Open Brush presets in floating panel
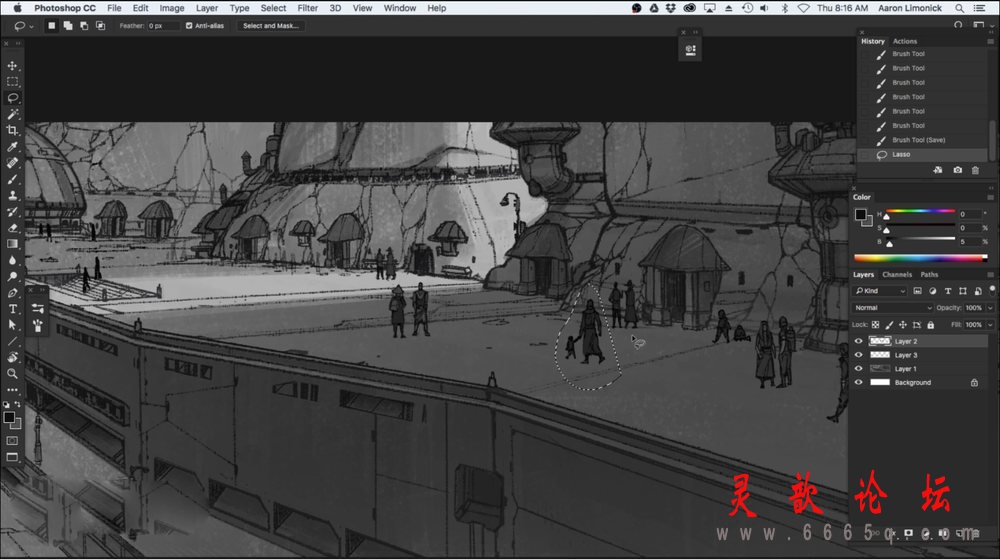The image size is (1000, 559). click(x=38, y=326)
